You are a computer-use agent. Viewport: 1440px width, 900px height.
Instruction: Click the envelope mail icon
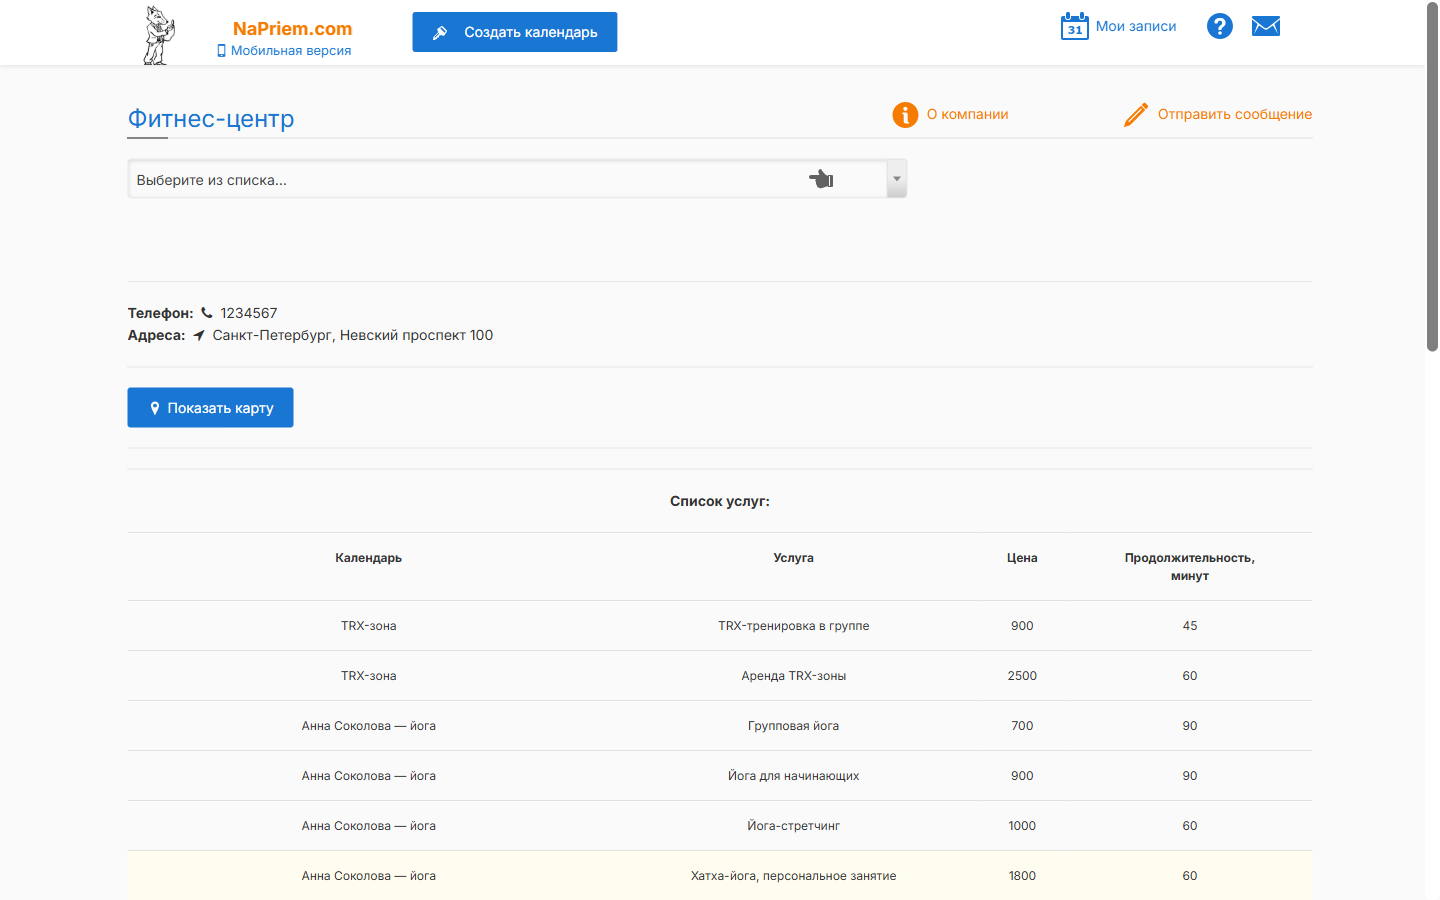(1266, 26)
